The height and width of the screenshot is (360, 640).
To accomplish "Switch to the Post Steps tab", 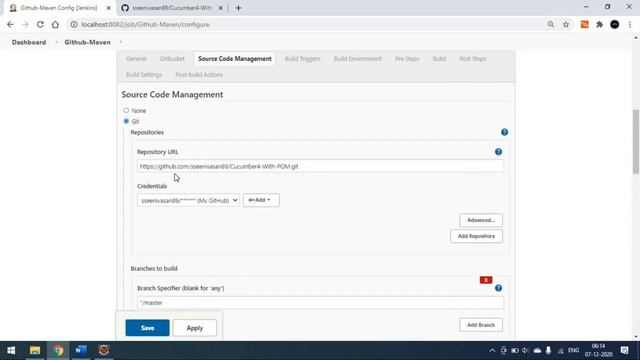I will coord(473,59).
